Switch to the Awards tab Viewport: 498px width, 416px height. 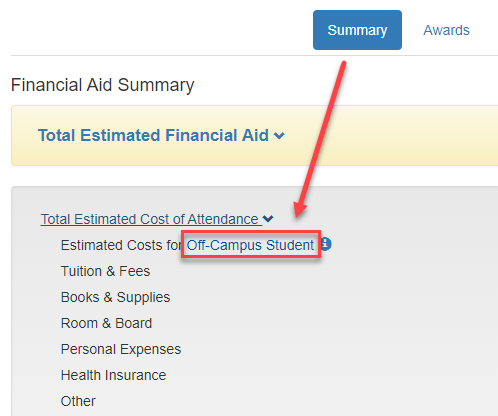point(446,30)
